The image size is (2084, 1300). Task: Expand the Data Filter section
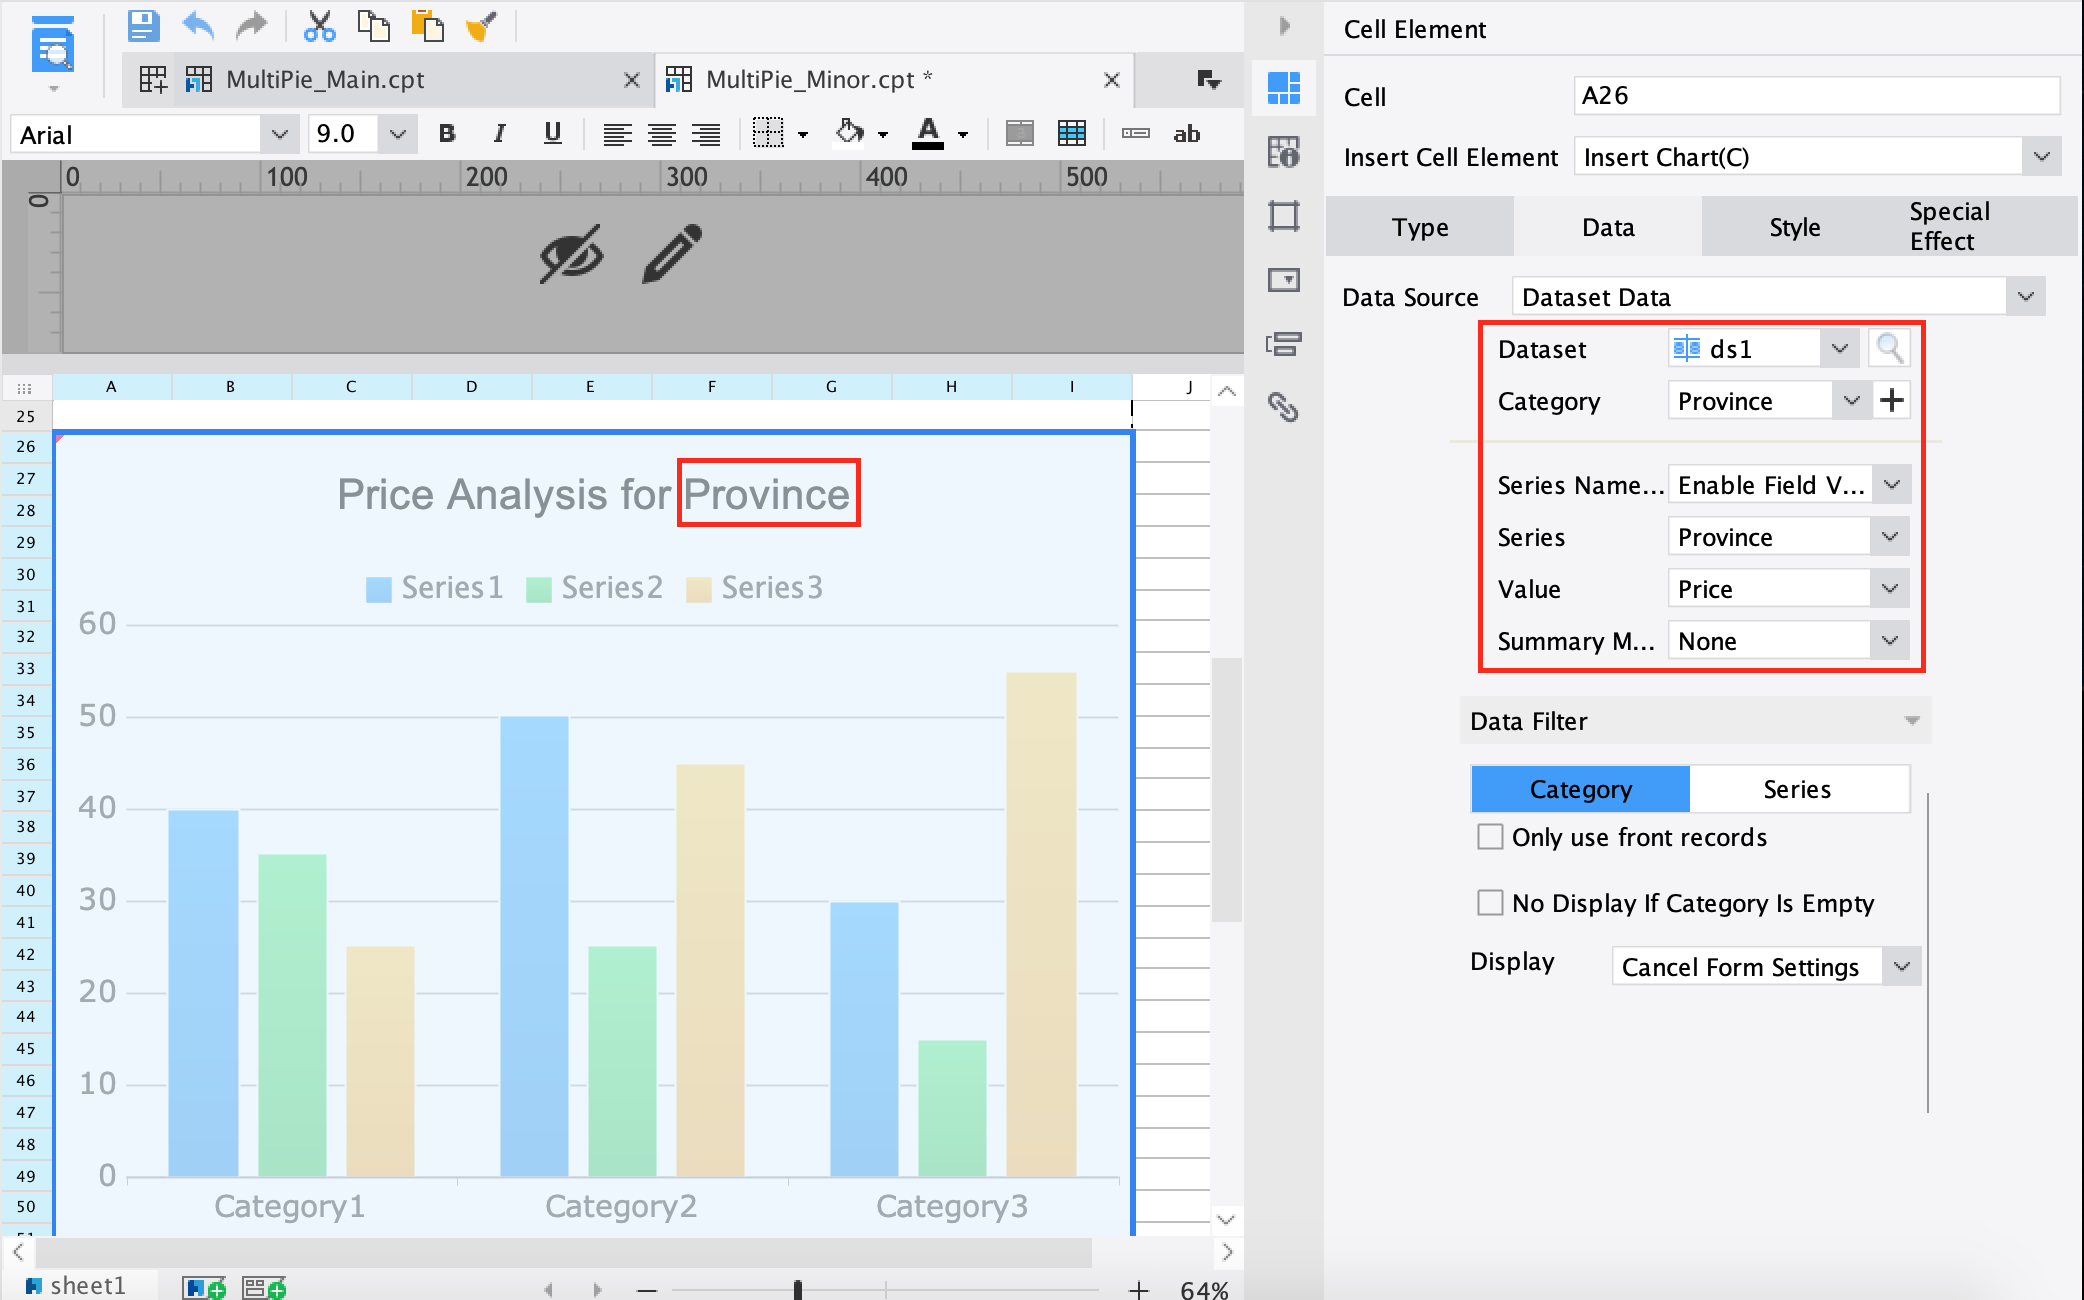[1911, 720]
